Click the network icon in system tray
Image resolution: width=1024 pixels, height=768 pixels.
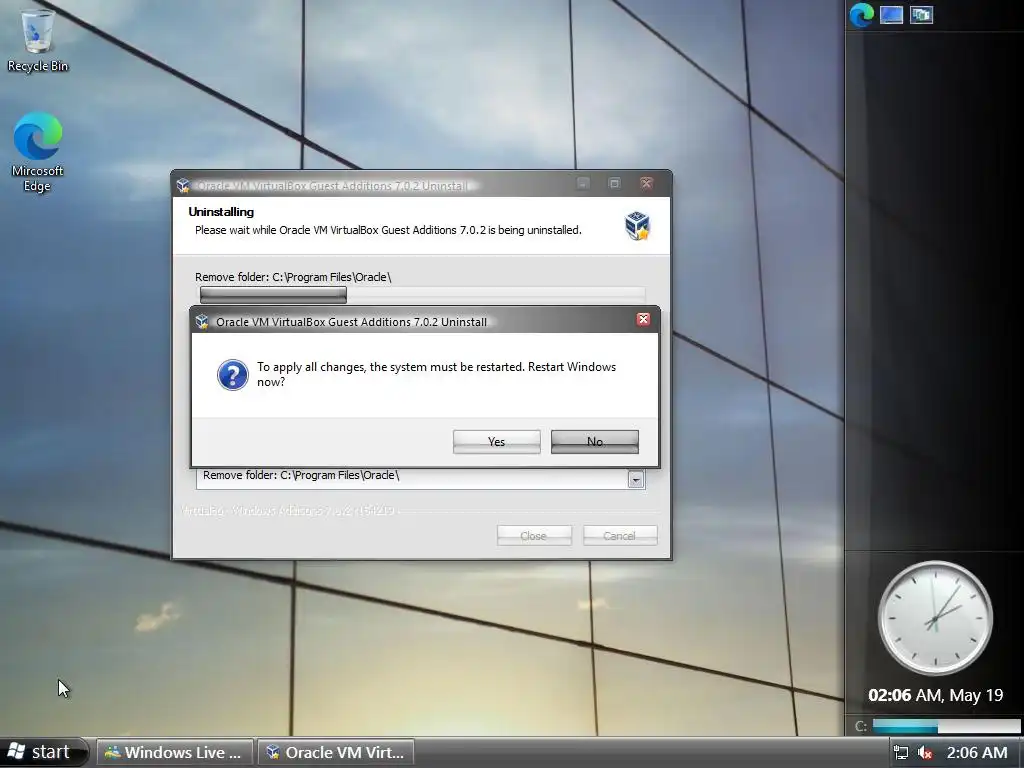(x=901, y=752)
